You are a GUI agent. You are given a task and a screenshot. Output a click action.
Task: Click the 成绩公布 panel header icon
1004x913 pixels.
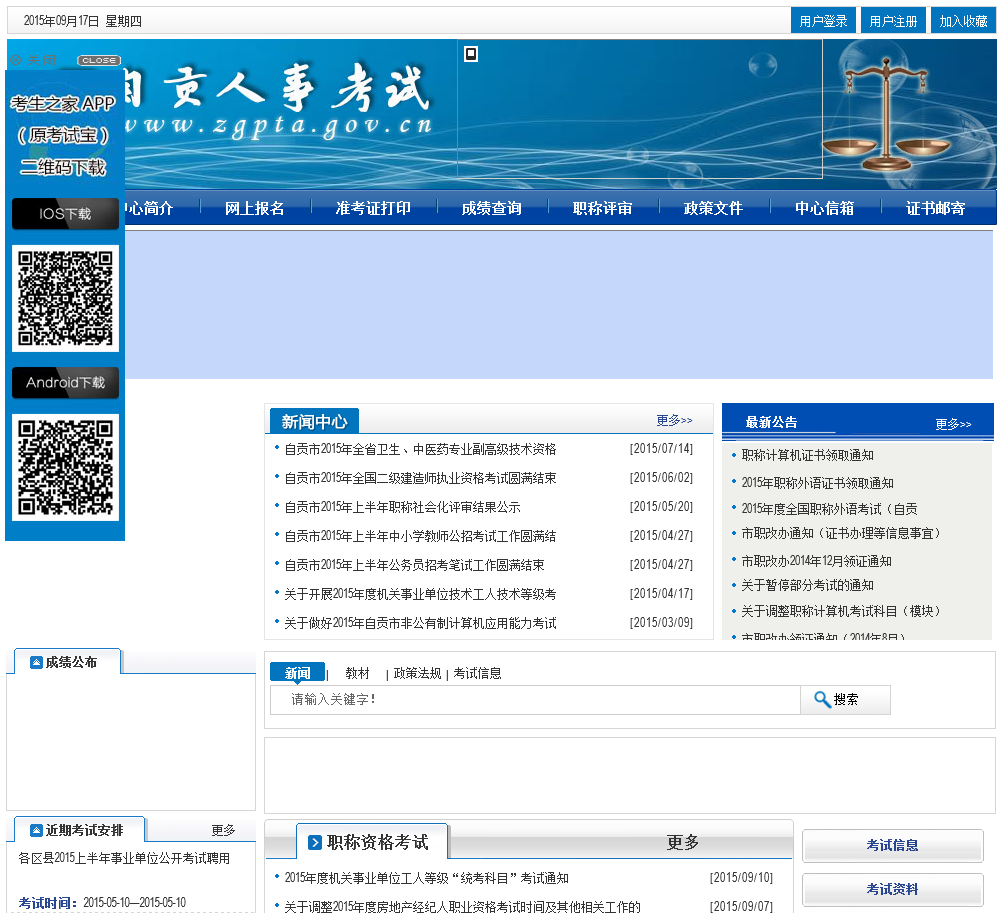[37, 662]
